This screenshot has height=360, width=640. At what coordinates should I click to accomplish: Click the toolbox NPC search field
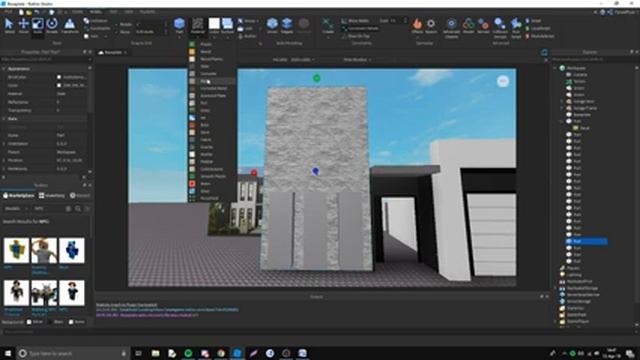[x=48, y=208]
